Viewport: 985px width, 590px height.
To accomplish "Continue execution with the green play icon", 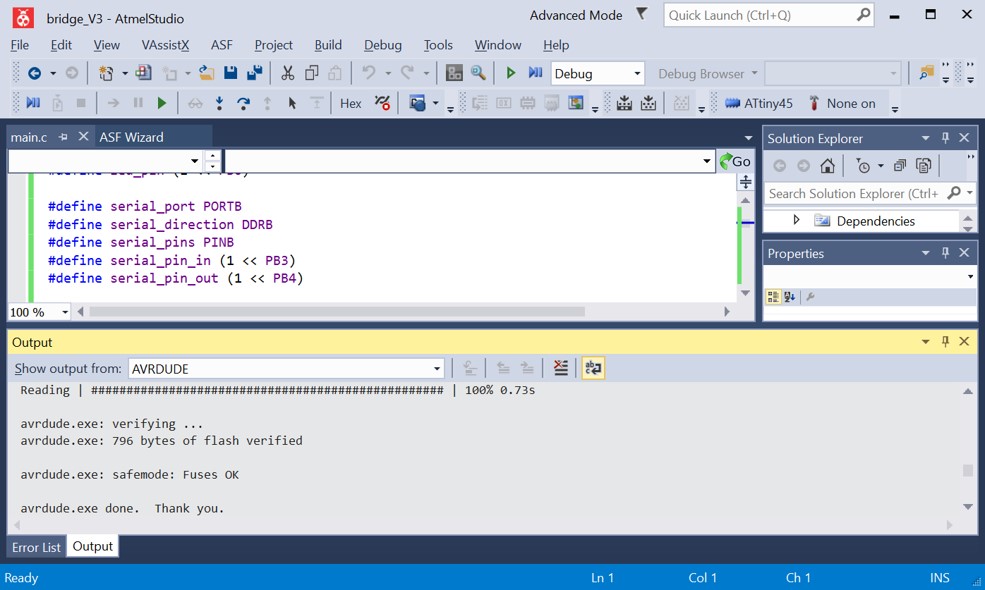I will 161,103.
